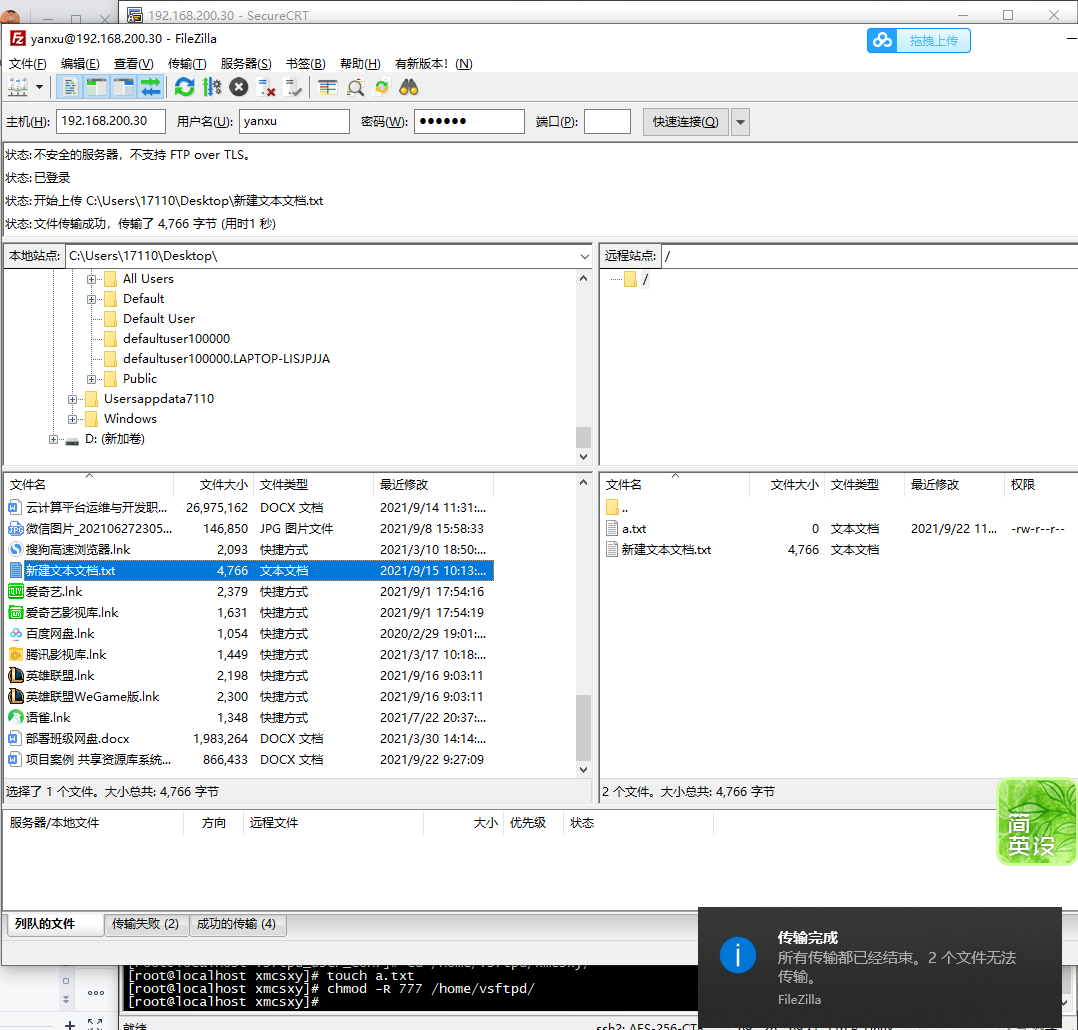This screenshot has height=1030, width=1078.
Task: Open the directory listing filters dialog
Action: (x=327, y=87)
